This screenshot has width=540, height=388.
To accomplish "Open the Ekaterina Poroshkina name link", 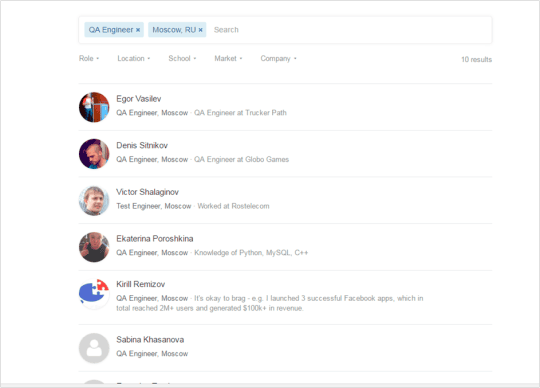I will [x=155, y=239].
